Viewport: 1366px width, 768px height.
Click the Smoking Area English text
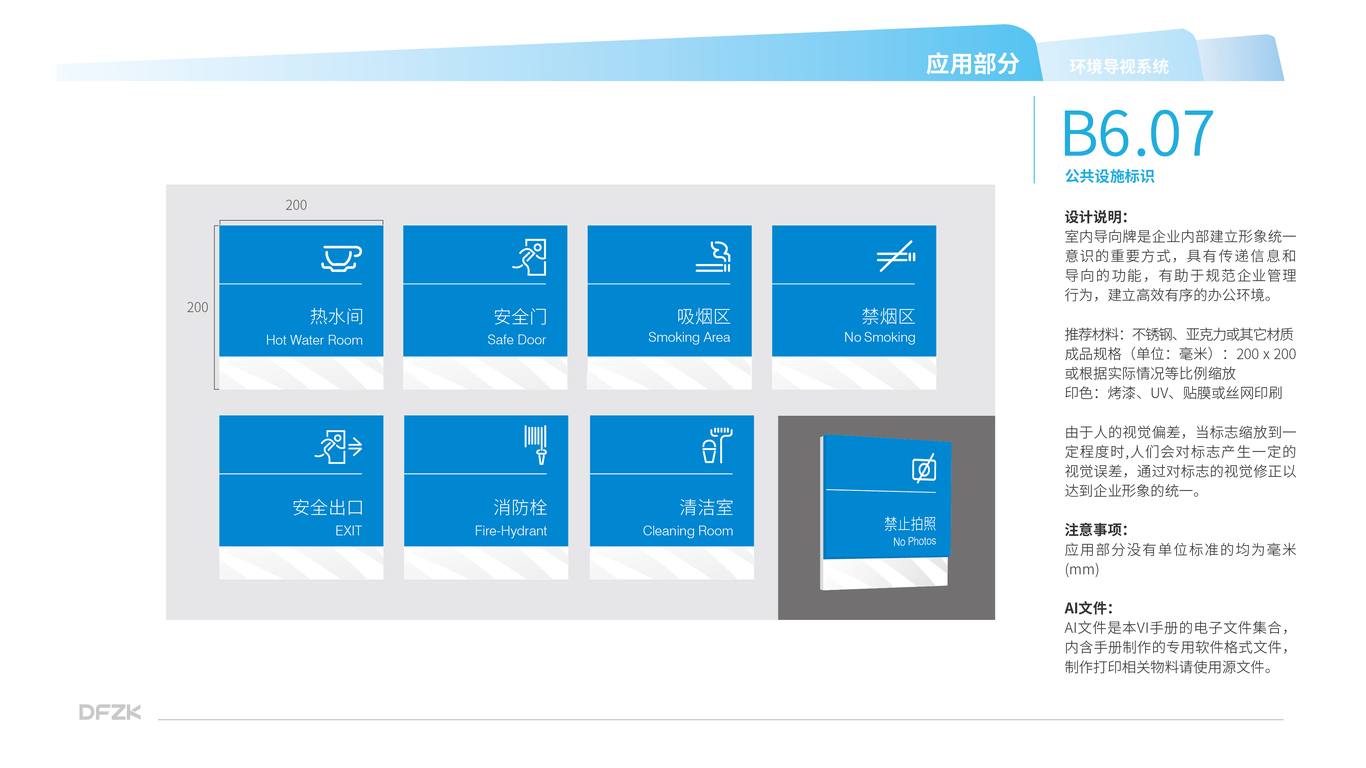coord(689,338)
